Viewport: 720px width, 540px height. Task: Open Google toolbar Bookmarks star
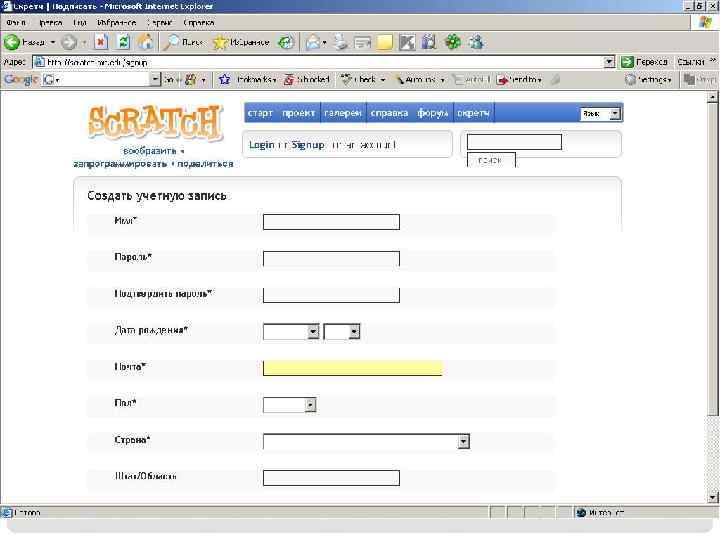(x=248, y=79)
